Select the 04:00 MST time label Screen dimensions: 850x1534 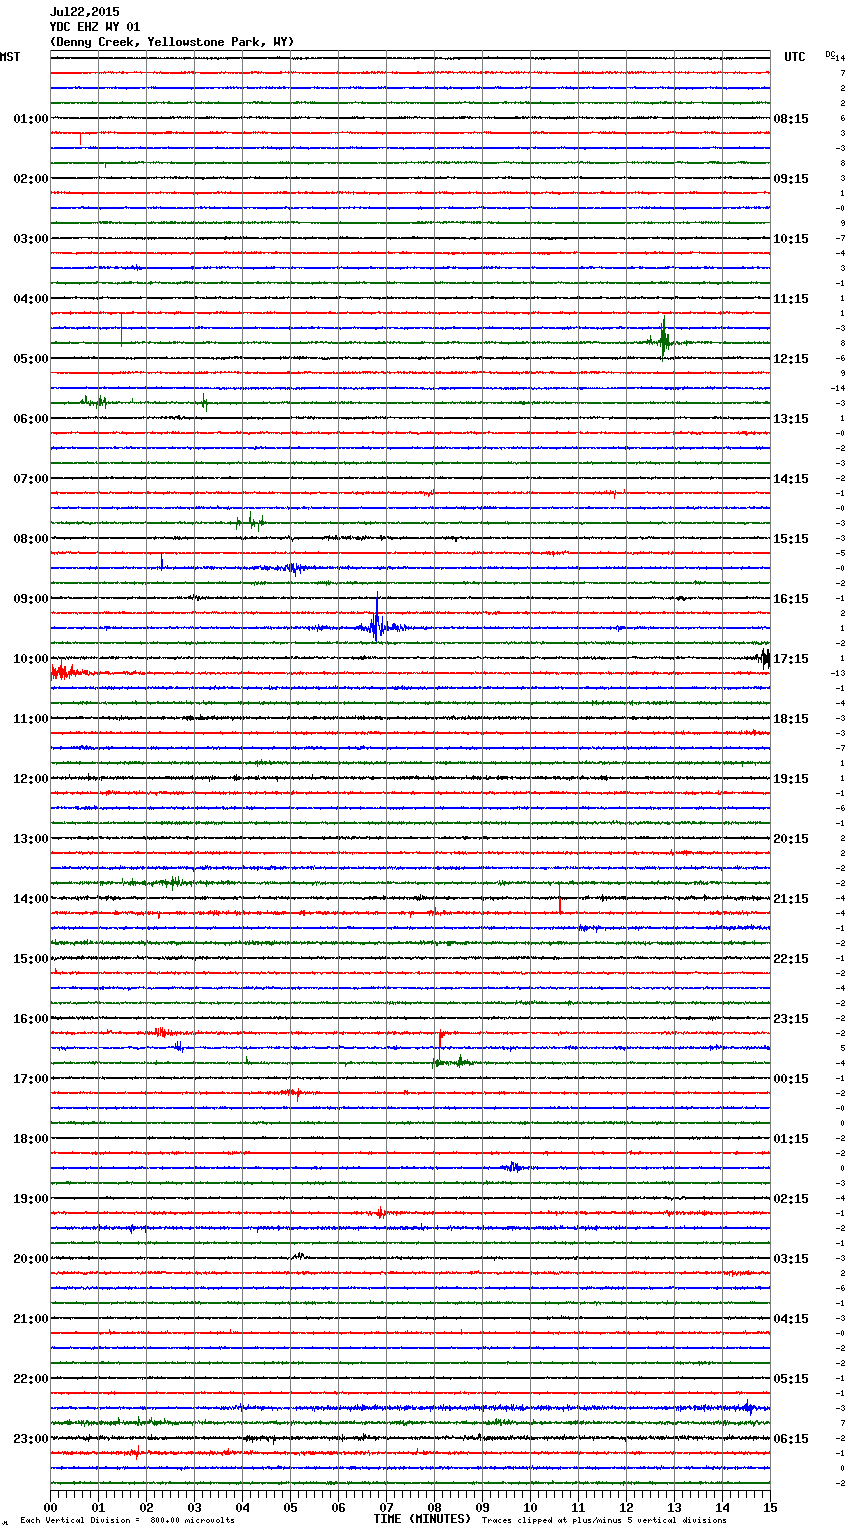pos(31,299)
